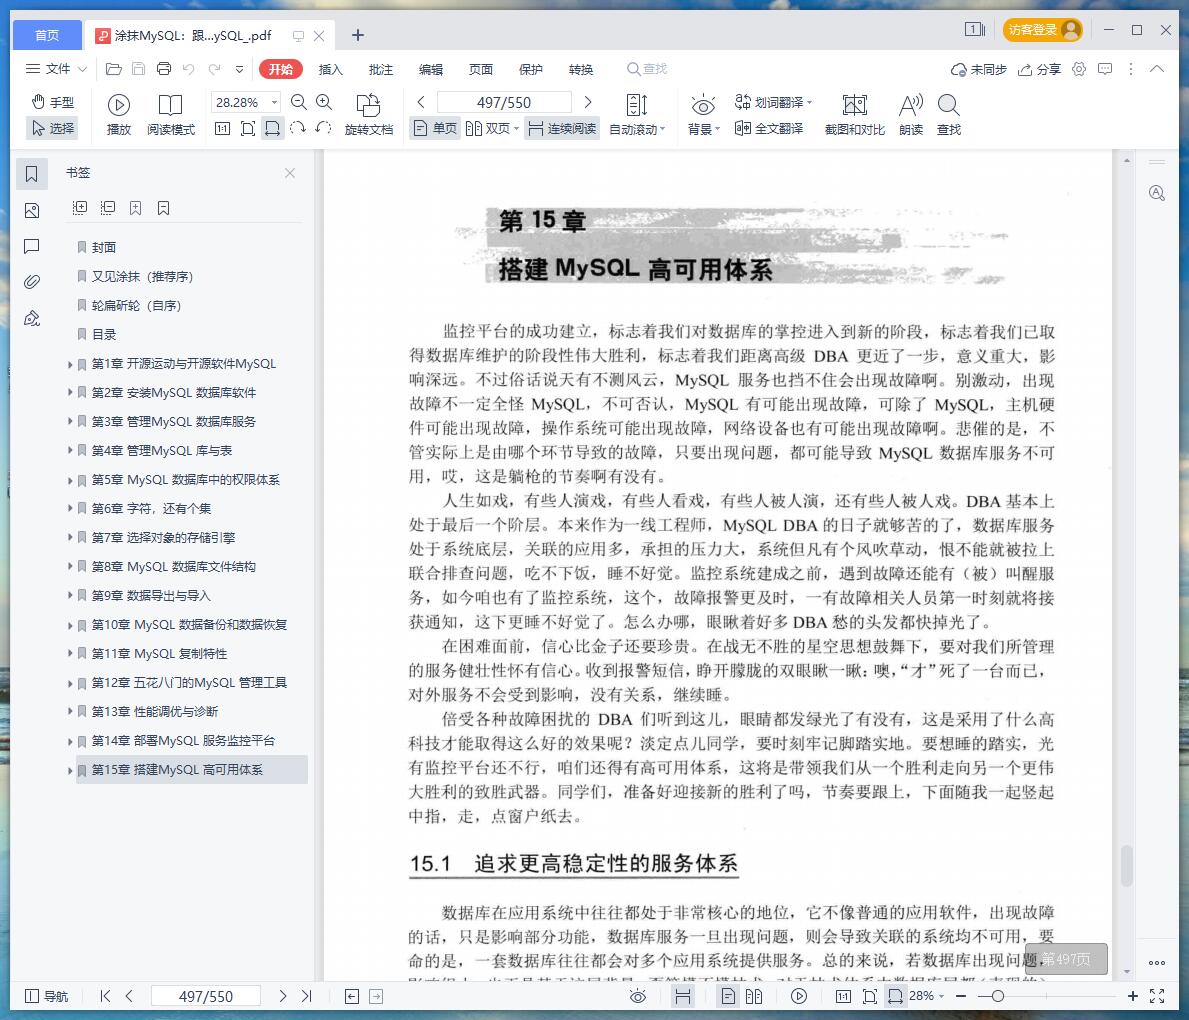Open the 编辑 edit tab
1189x1020 pixels.
tap(431, 69)
